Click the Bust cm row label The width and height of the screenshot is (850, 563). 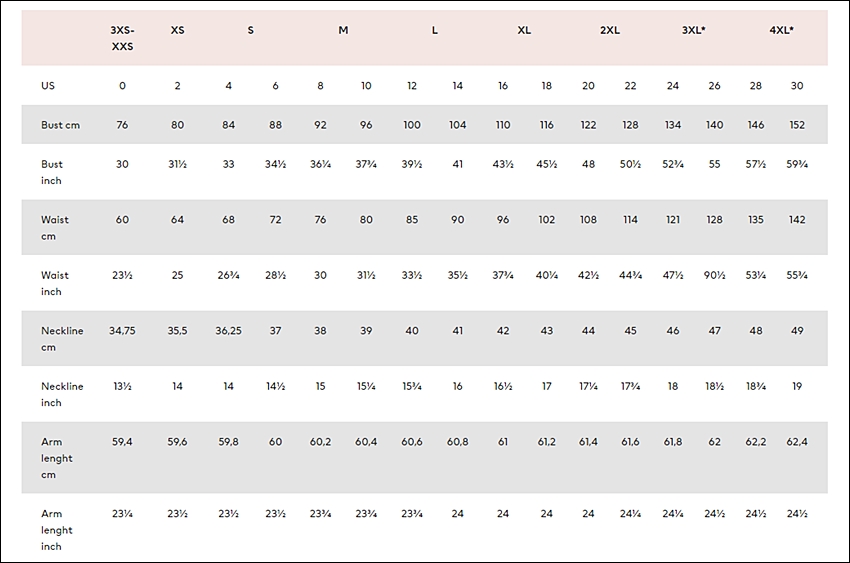(x=60, y=125)
